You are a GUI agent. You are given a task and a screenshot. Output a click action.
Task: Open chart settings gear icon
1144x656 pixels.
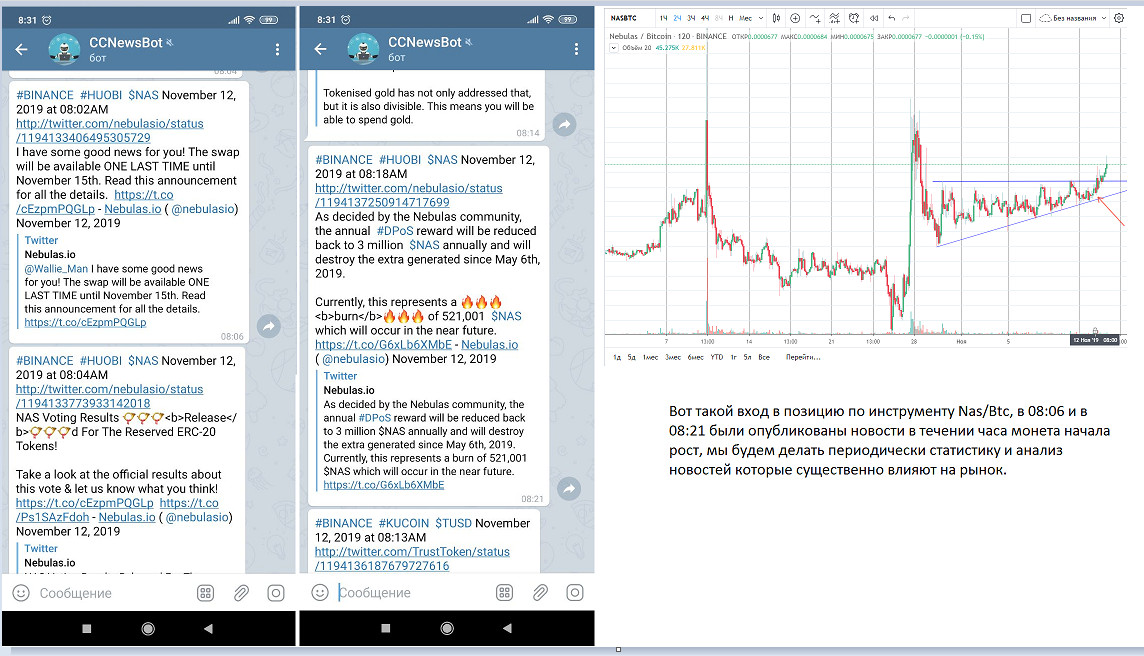coord(1118,18)
